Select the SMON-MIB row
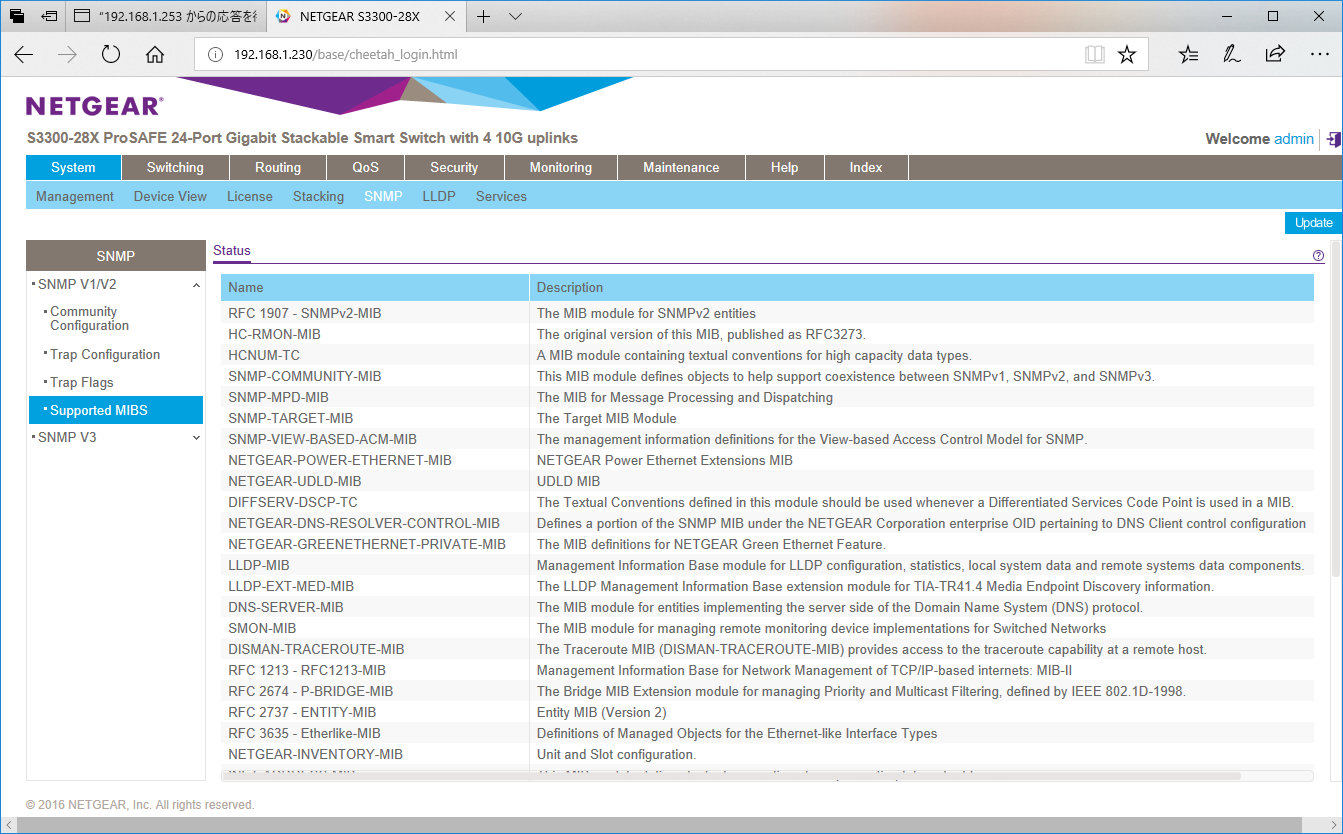 [767, 628]
